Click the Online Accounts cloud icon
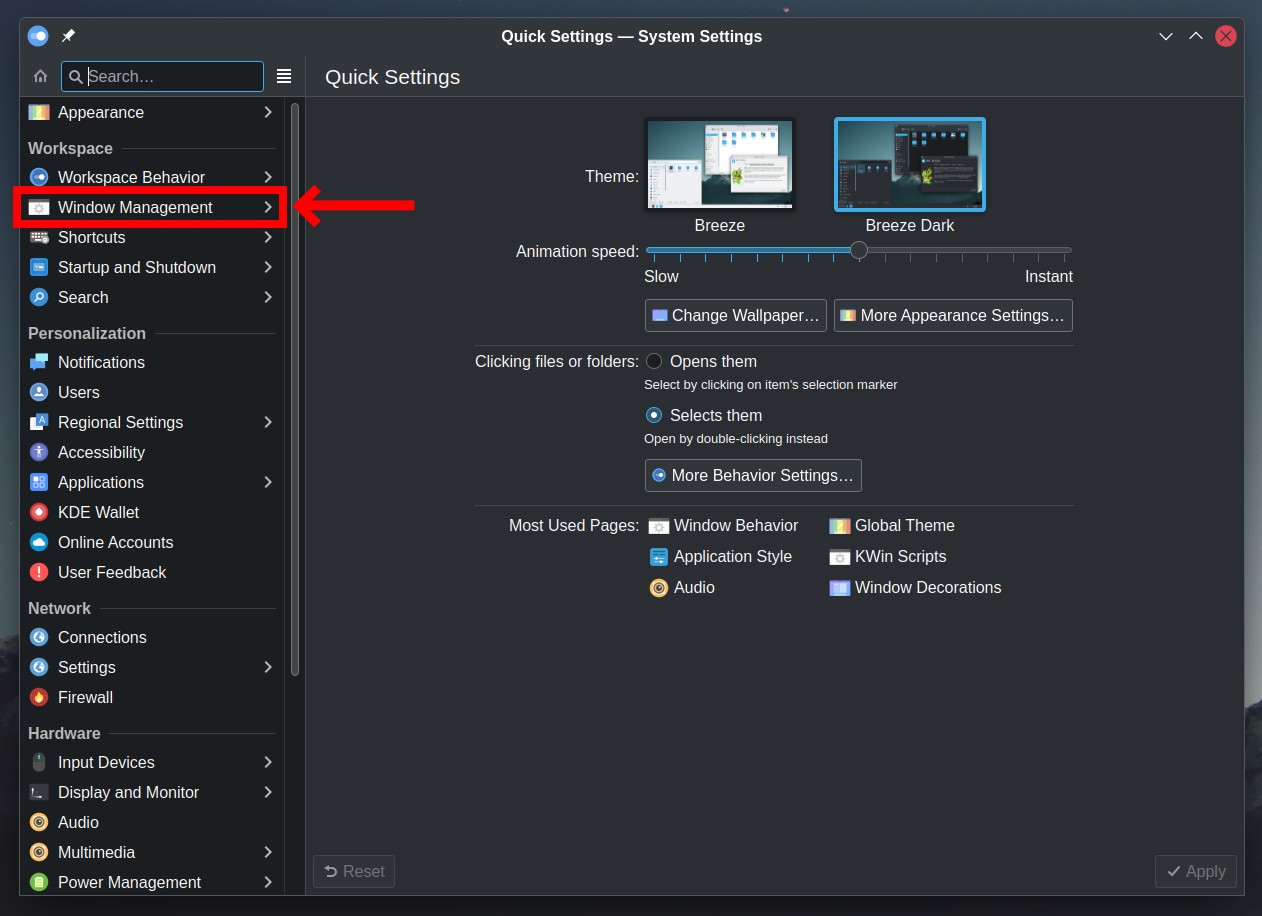1262x916 pixels. click(x=39, y=542)
